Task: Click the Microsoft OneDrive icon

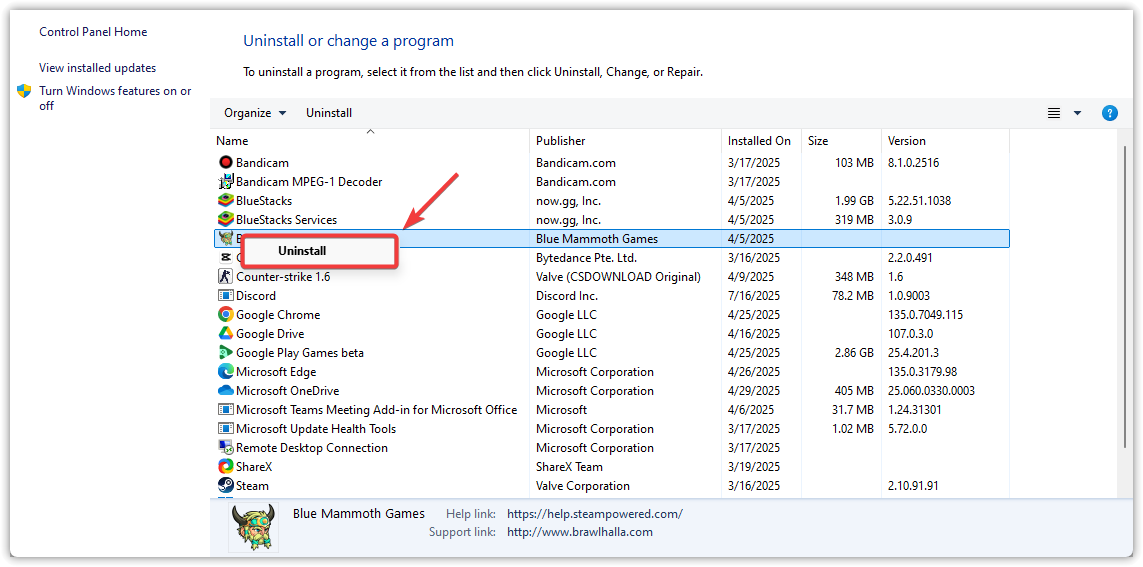Action: coord(225,391)
